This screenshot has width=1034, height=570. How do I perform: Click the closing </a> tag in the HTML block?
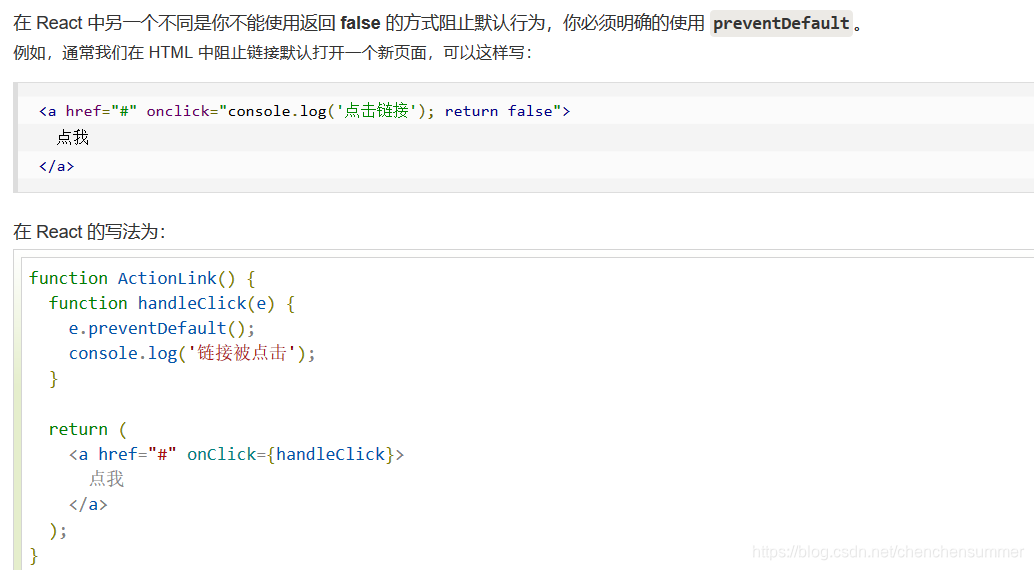[x=57, y=166]
